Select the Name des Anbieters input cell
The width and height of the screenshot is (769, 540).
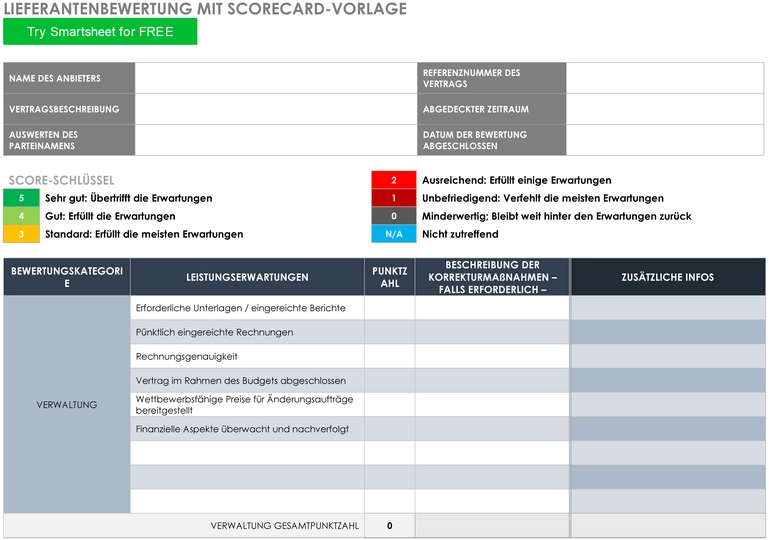pyautogui.click(x=276, y=78)
